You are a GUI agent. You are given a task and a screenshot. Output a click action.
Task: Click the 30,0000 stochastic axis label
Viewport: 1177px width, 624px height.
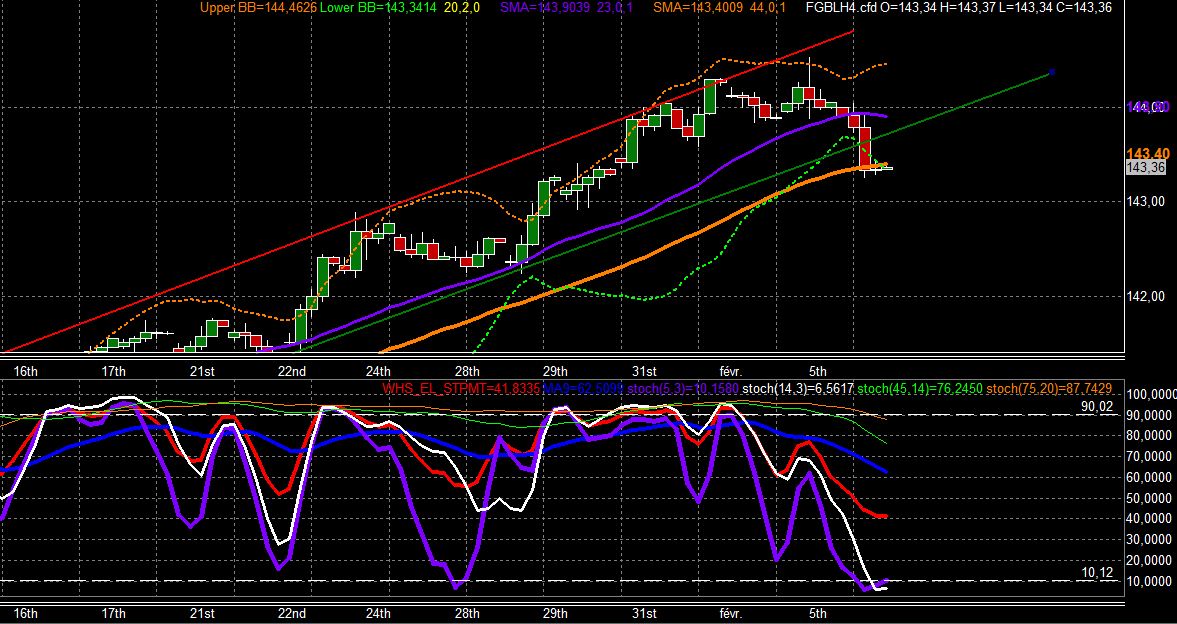tap(1150, 540)
